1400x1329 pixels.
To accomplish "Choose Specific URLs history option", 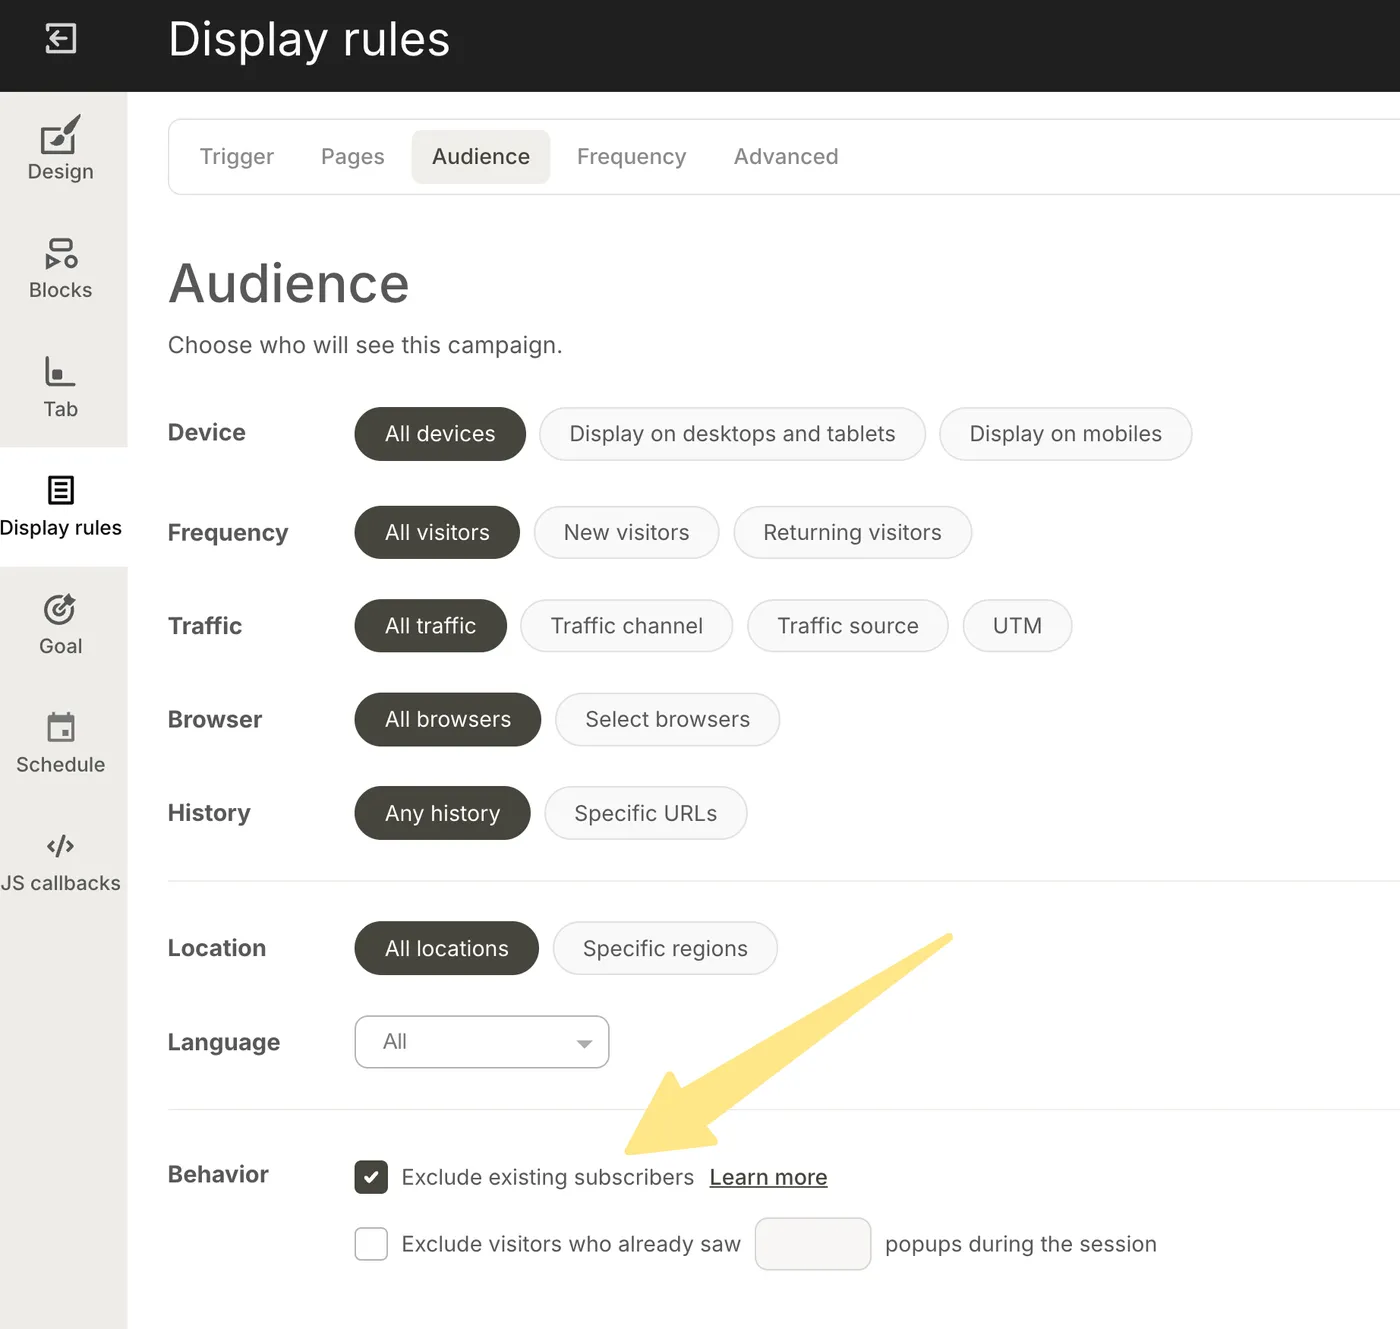I will (x=646, y=813).
